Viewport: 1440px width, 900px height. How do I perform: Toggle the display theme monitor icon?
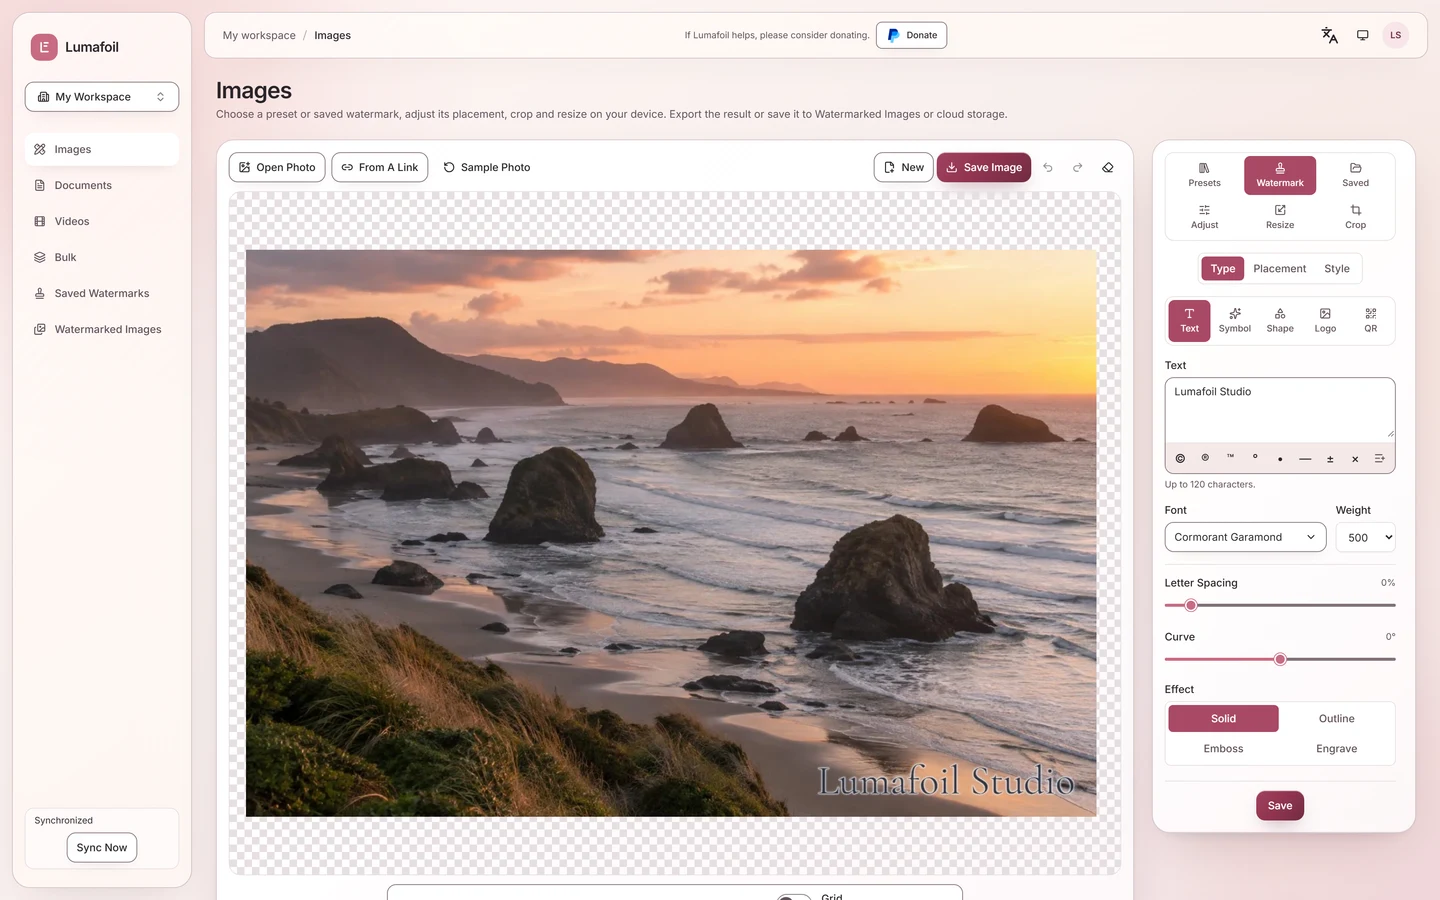pyautogui.click(x=1362, y=35)
